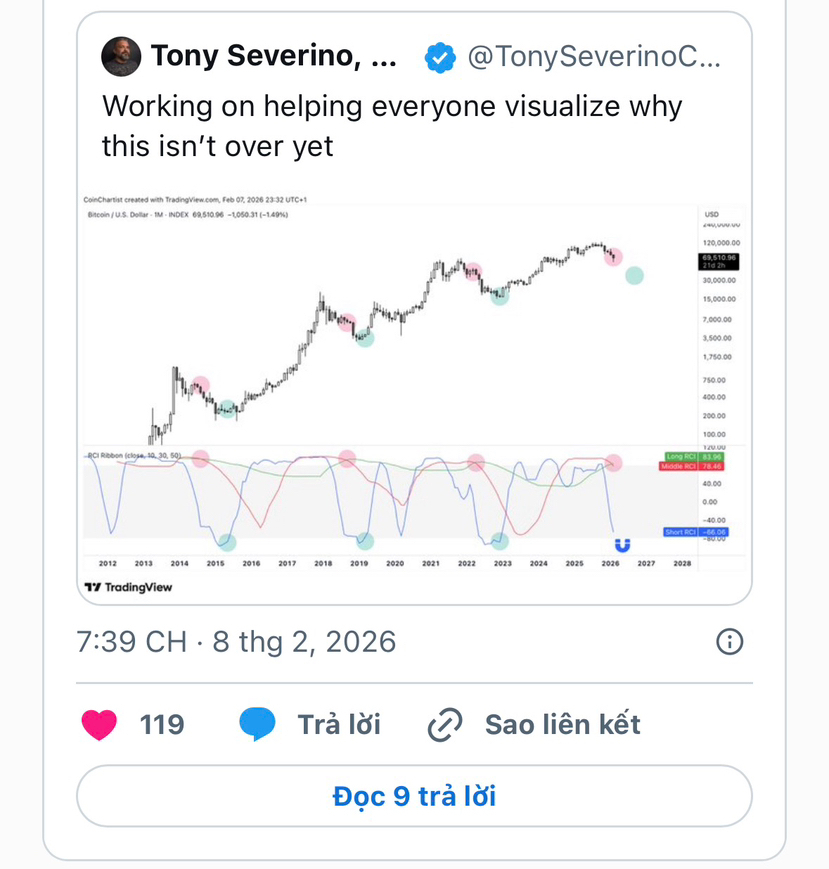Open the @TonySeverinoC handle link

594,58
